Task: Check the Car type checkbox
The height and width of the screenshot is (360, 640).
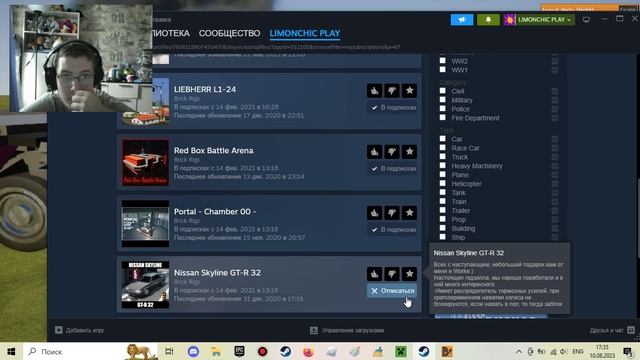Action: click(442, 139)
